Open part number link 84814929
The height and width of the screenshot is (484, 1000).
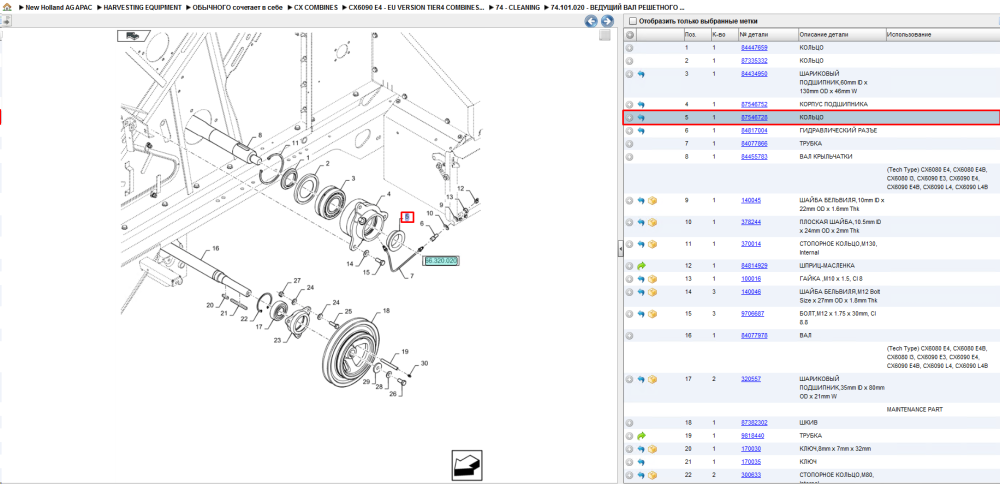[x=754, y=265]
